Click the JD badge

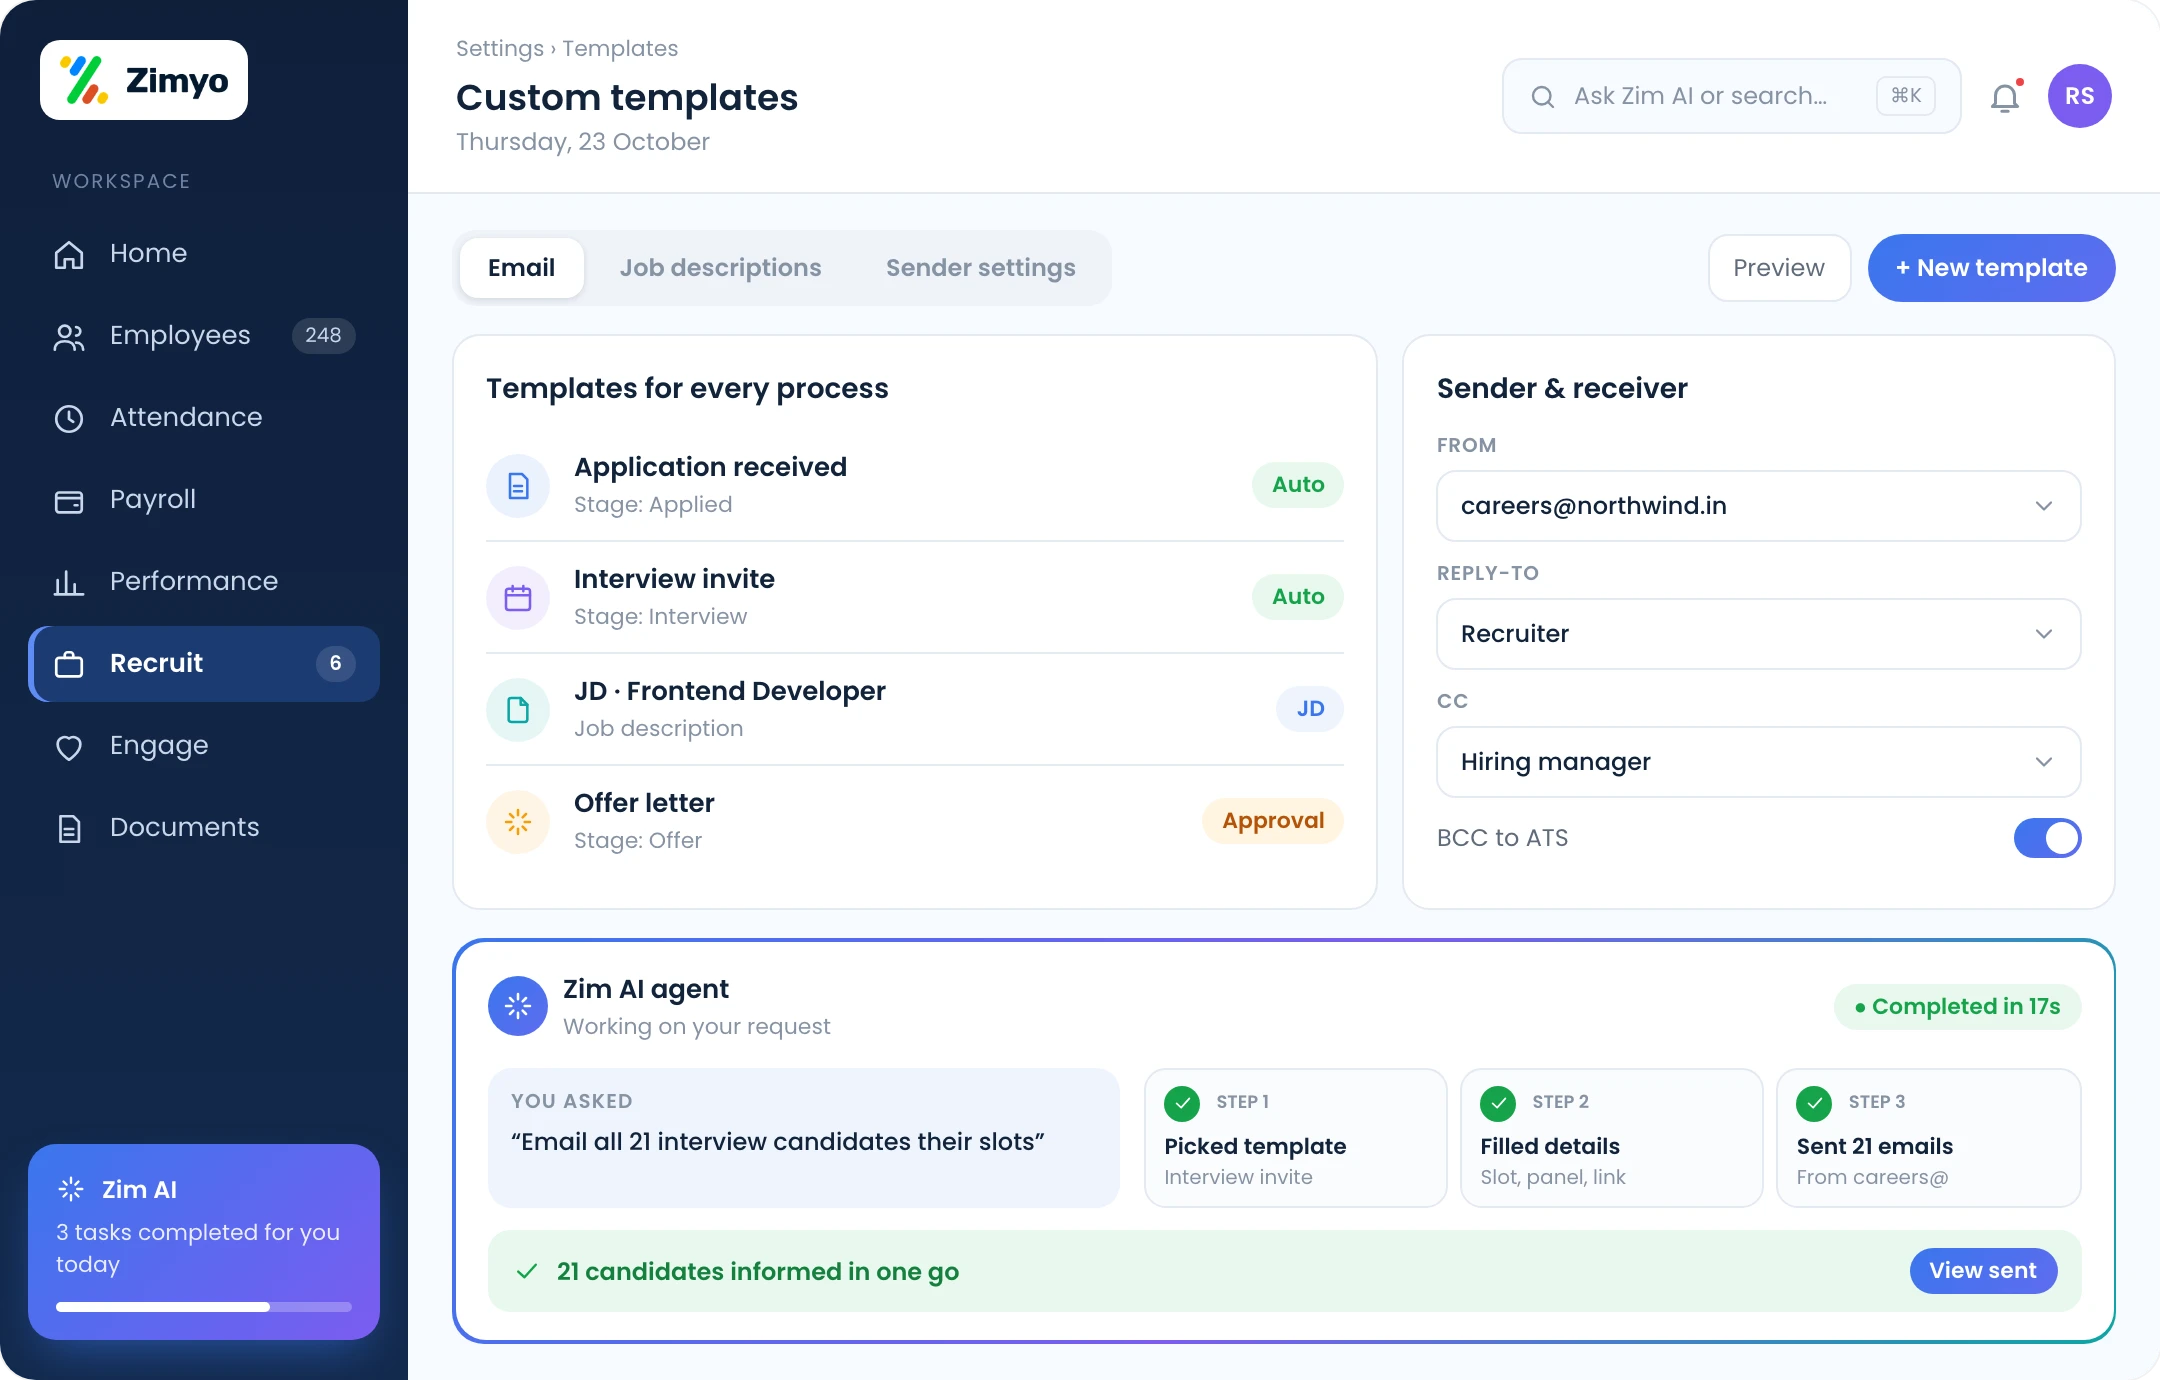tap(1310, 709)
